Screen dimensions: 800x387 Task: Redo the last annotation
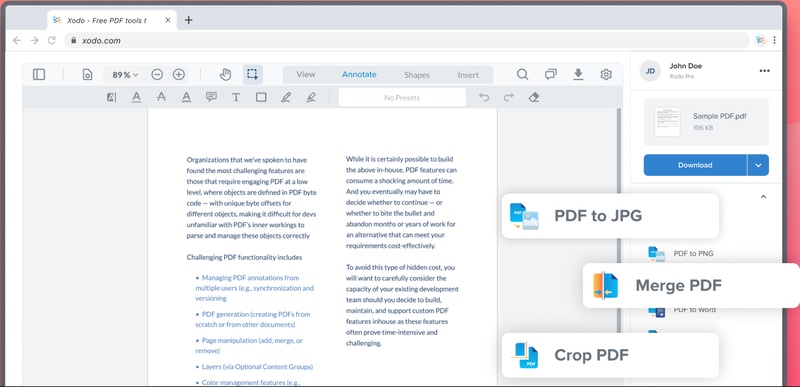pyautogui.click(x=509, y=97)
